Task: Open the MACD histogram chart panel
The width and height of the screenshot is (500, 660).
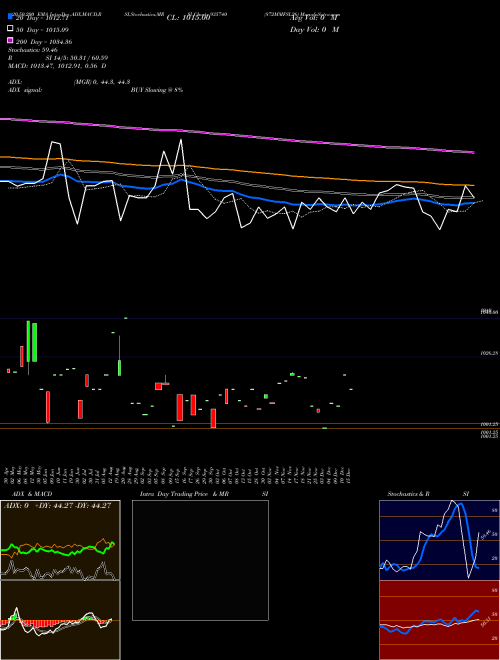Action: (x=60, y=620)
